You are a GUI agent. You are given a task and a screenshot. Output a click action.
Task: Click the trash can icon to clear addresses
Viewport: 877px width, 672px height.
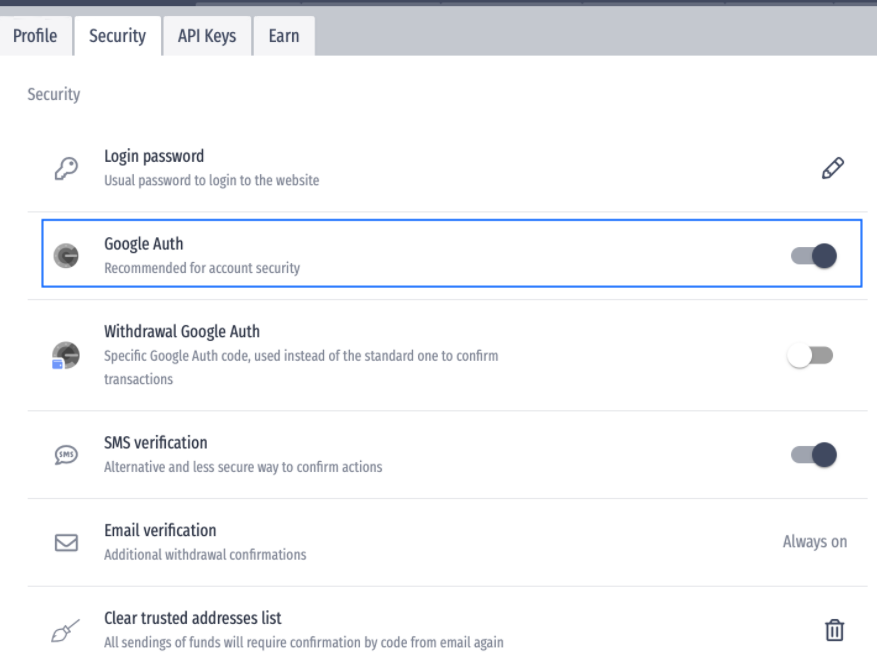click(x=834, y=630)
